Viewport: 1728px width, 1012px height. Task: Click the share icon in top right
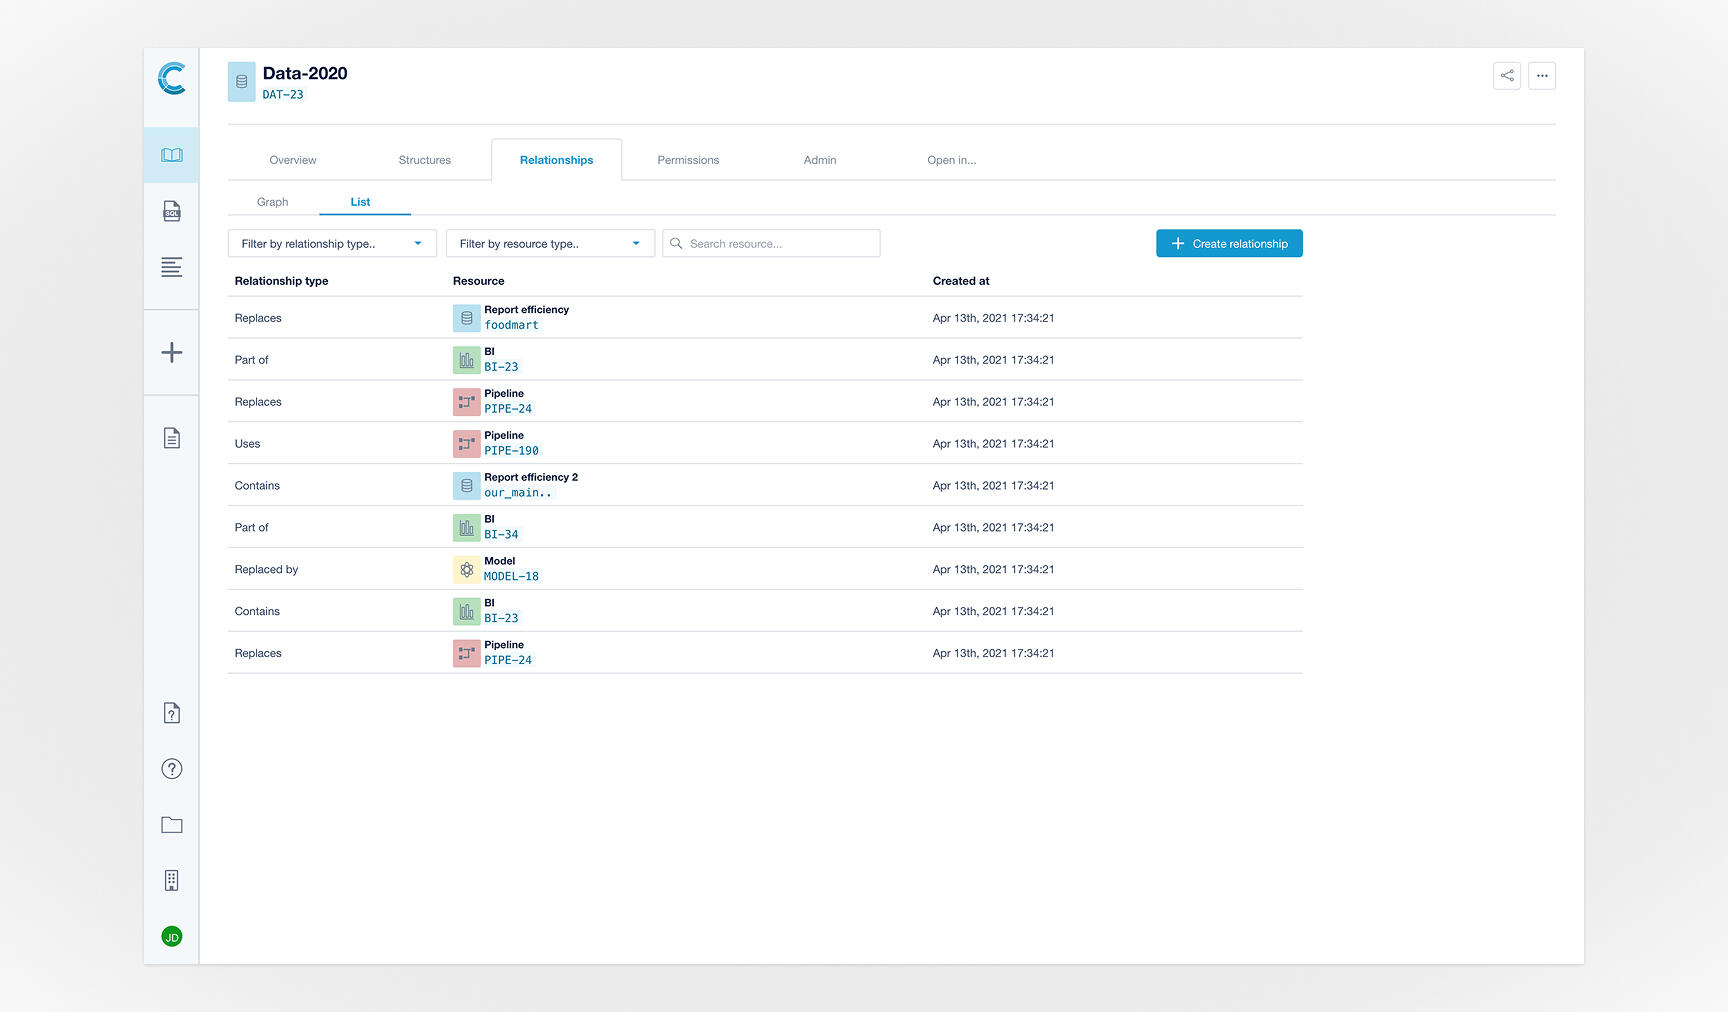[x=1506, y=76]
